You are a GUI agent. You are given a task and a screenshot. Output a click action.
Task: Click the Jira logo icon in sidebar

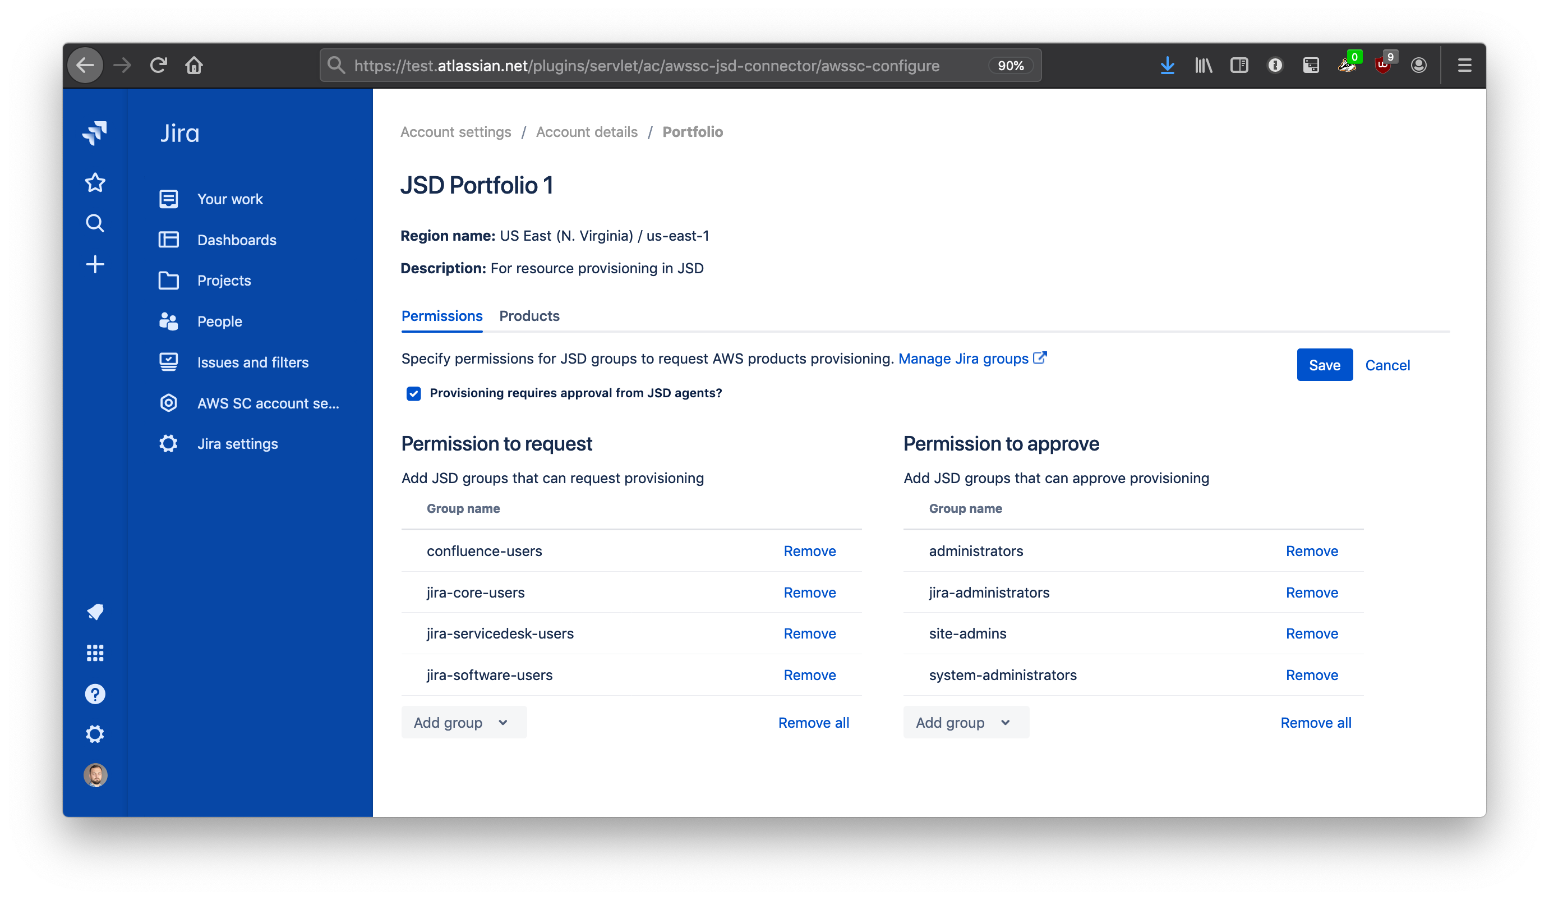tap(95, 132)
